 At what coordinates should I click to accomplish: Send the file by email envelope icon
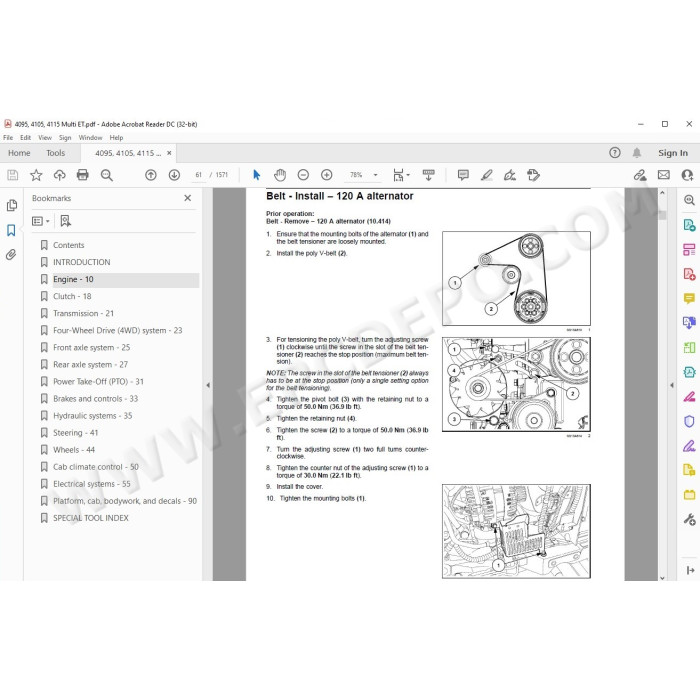[x=664, y=175]
